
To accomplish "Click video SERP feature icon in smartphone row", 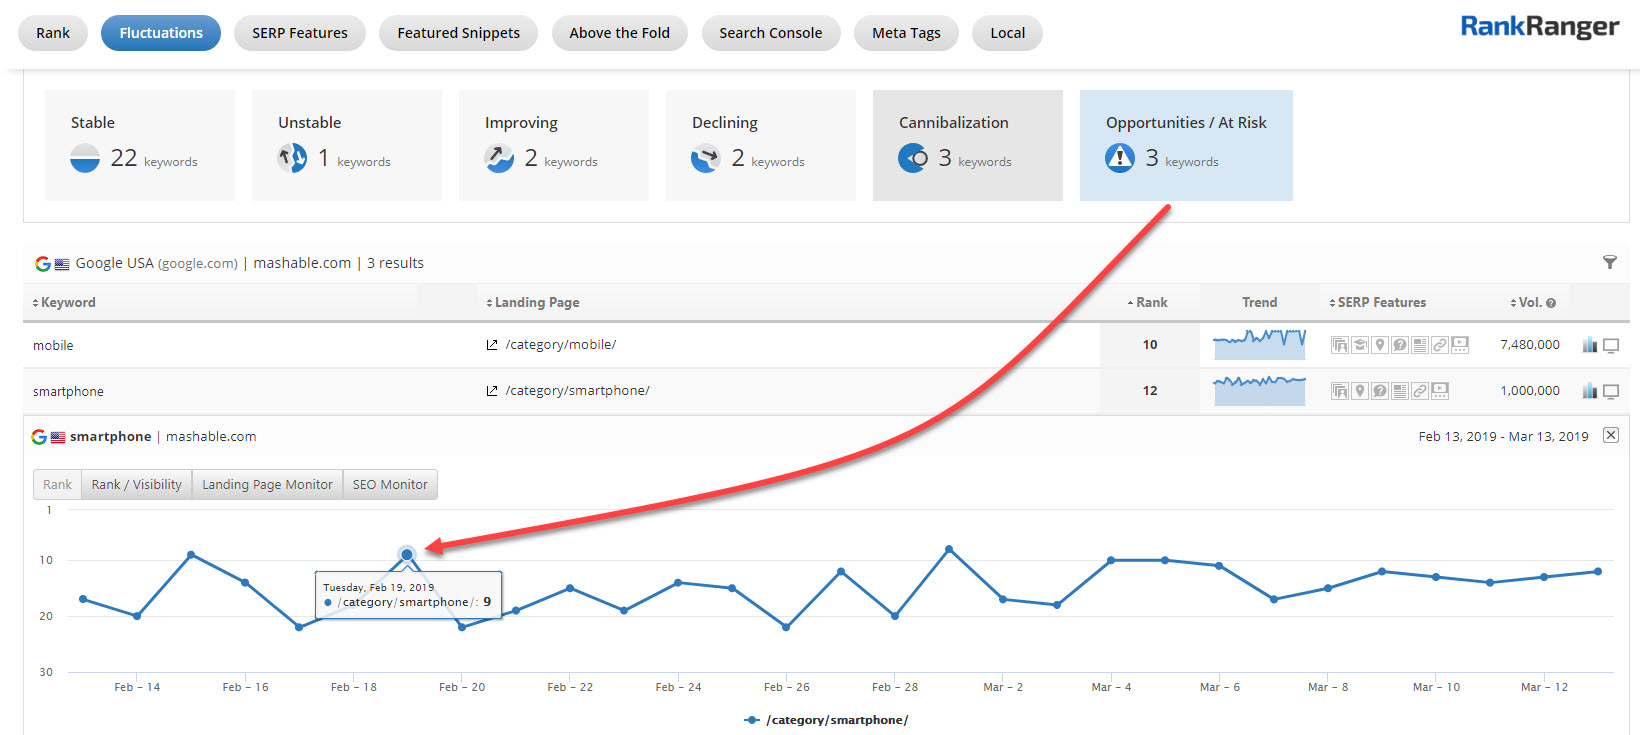I will (1440, 391).
